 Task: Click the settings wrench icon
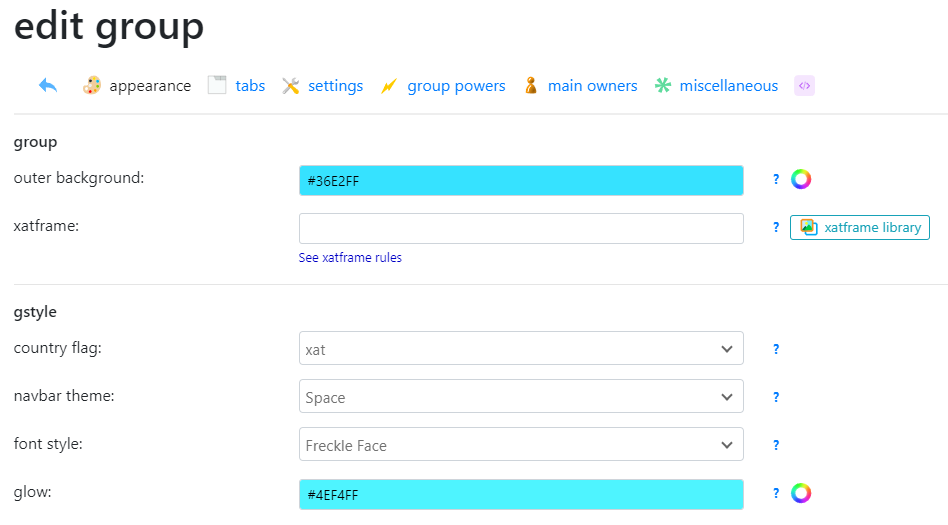tap(291, 86)
